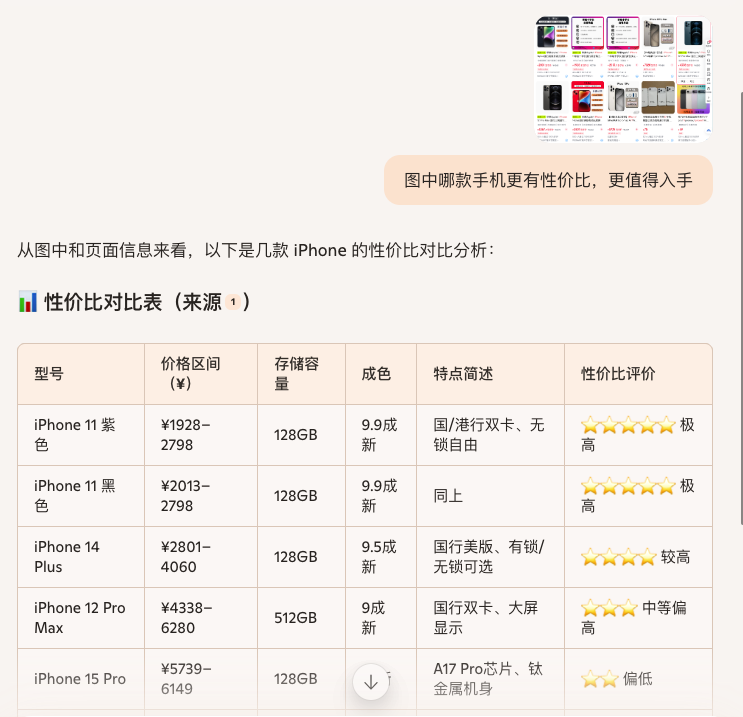Select the iPhone 11 紫色 model cell

(x=81, y=435)
